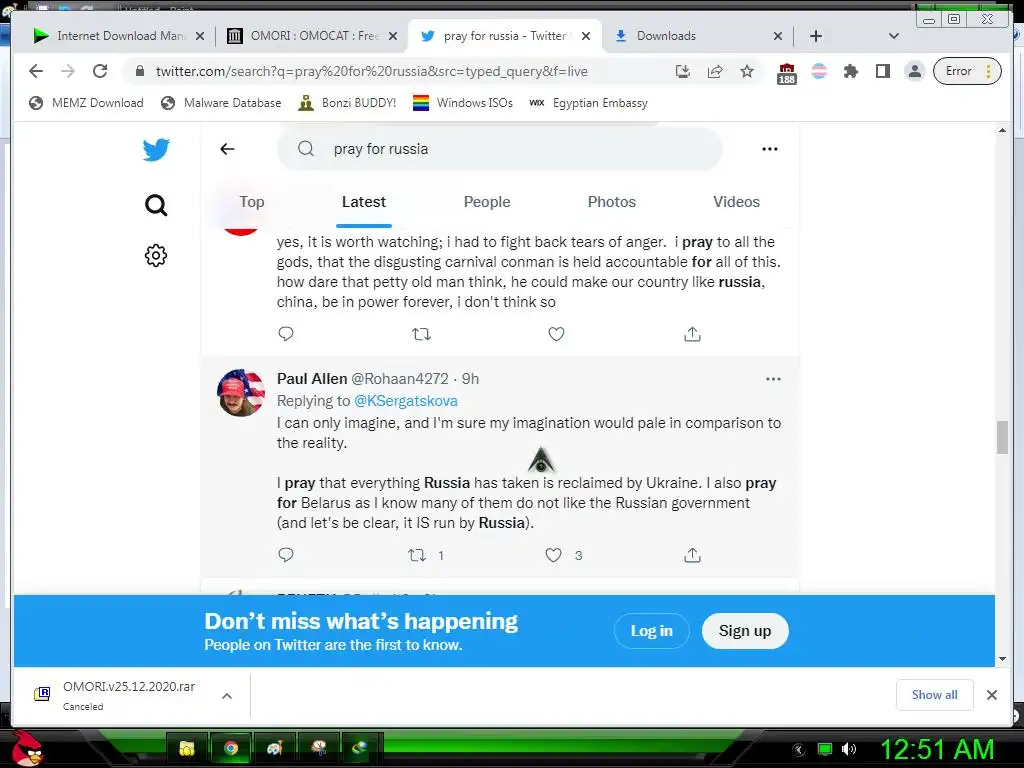Reply to Paul Allen's tweet
Viewport: 1024px width, 768px height.
pos(286,554)
